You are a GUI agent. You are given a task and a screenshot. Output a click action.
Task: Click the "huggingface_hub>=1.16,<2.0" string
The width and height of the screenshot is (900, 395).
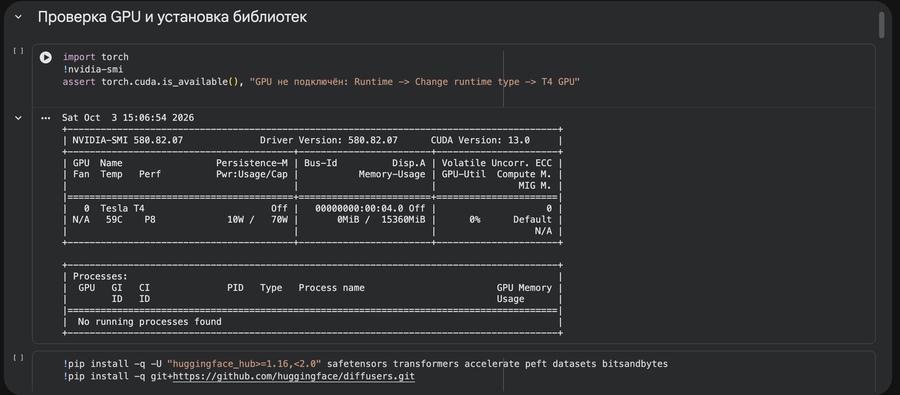coord(244,364)
